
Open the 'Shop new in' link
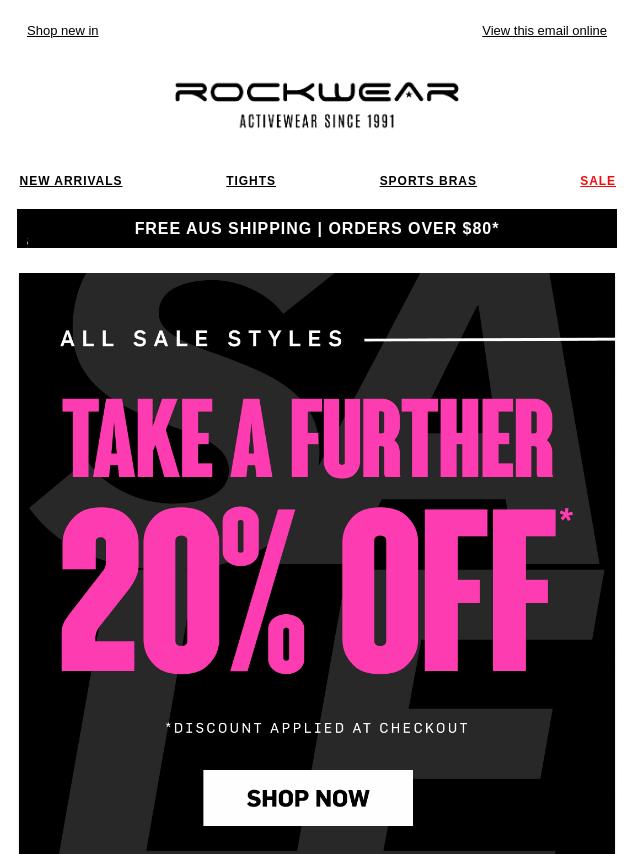tap(63, 31)
